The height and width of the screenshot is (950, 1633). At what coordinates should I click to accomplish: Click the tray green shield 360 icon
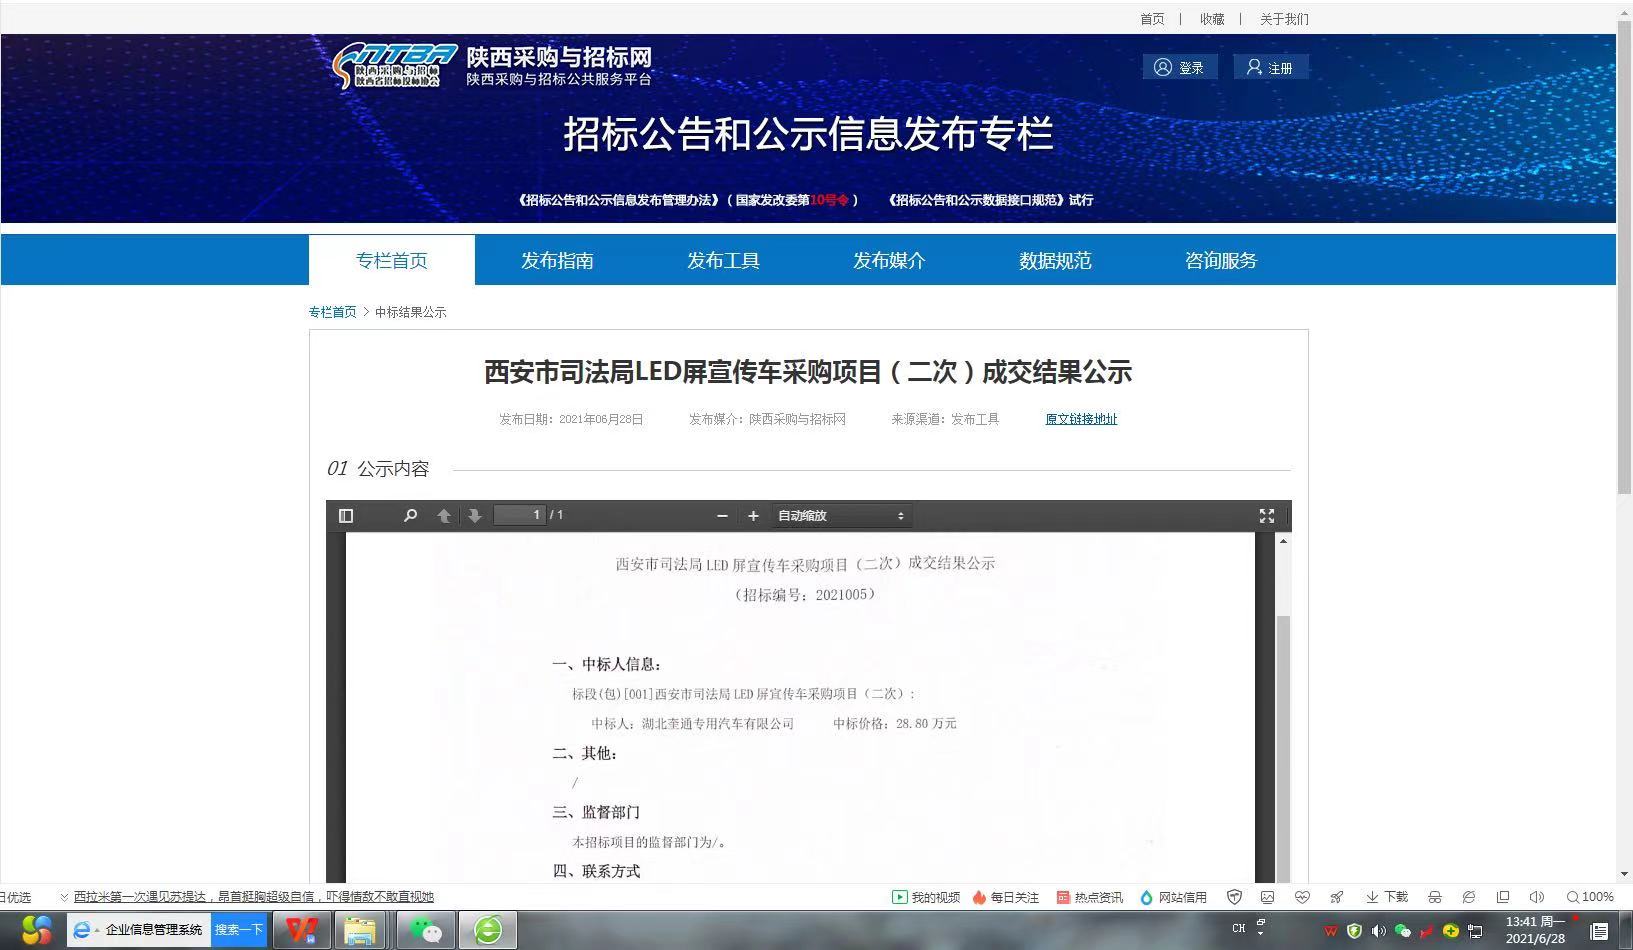point(1355,931)
